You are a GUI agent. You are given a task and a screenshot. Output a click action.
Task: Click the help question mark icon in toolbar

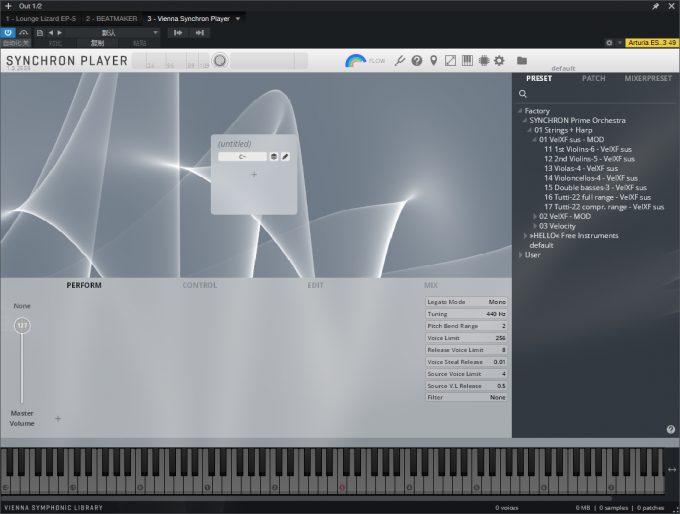click(x=417, y=61)
